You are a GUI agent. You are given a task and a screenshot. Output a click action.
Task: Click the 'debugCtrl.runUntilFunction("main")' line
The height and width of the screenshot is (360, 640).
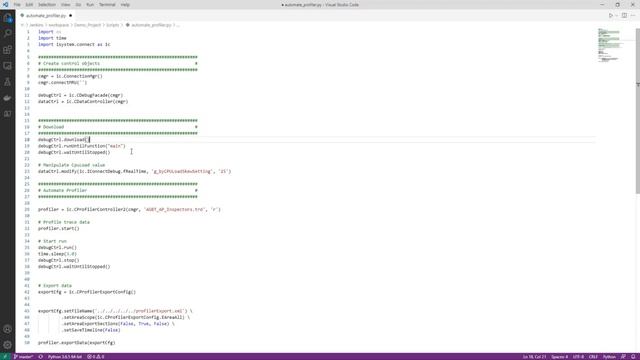(x=82, y=146)
